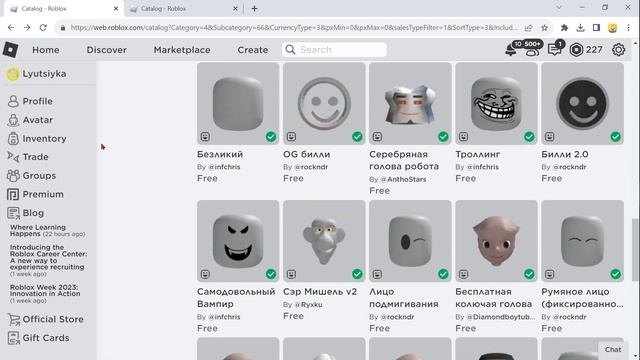This screenshot has width=640, height=360.
Task: Open the Сэр Мишель v2 thumbnail
Action: pos(324,241)
